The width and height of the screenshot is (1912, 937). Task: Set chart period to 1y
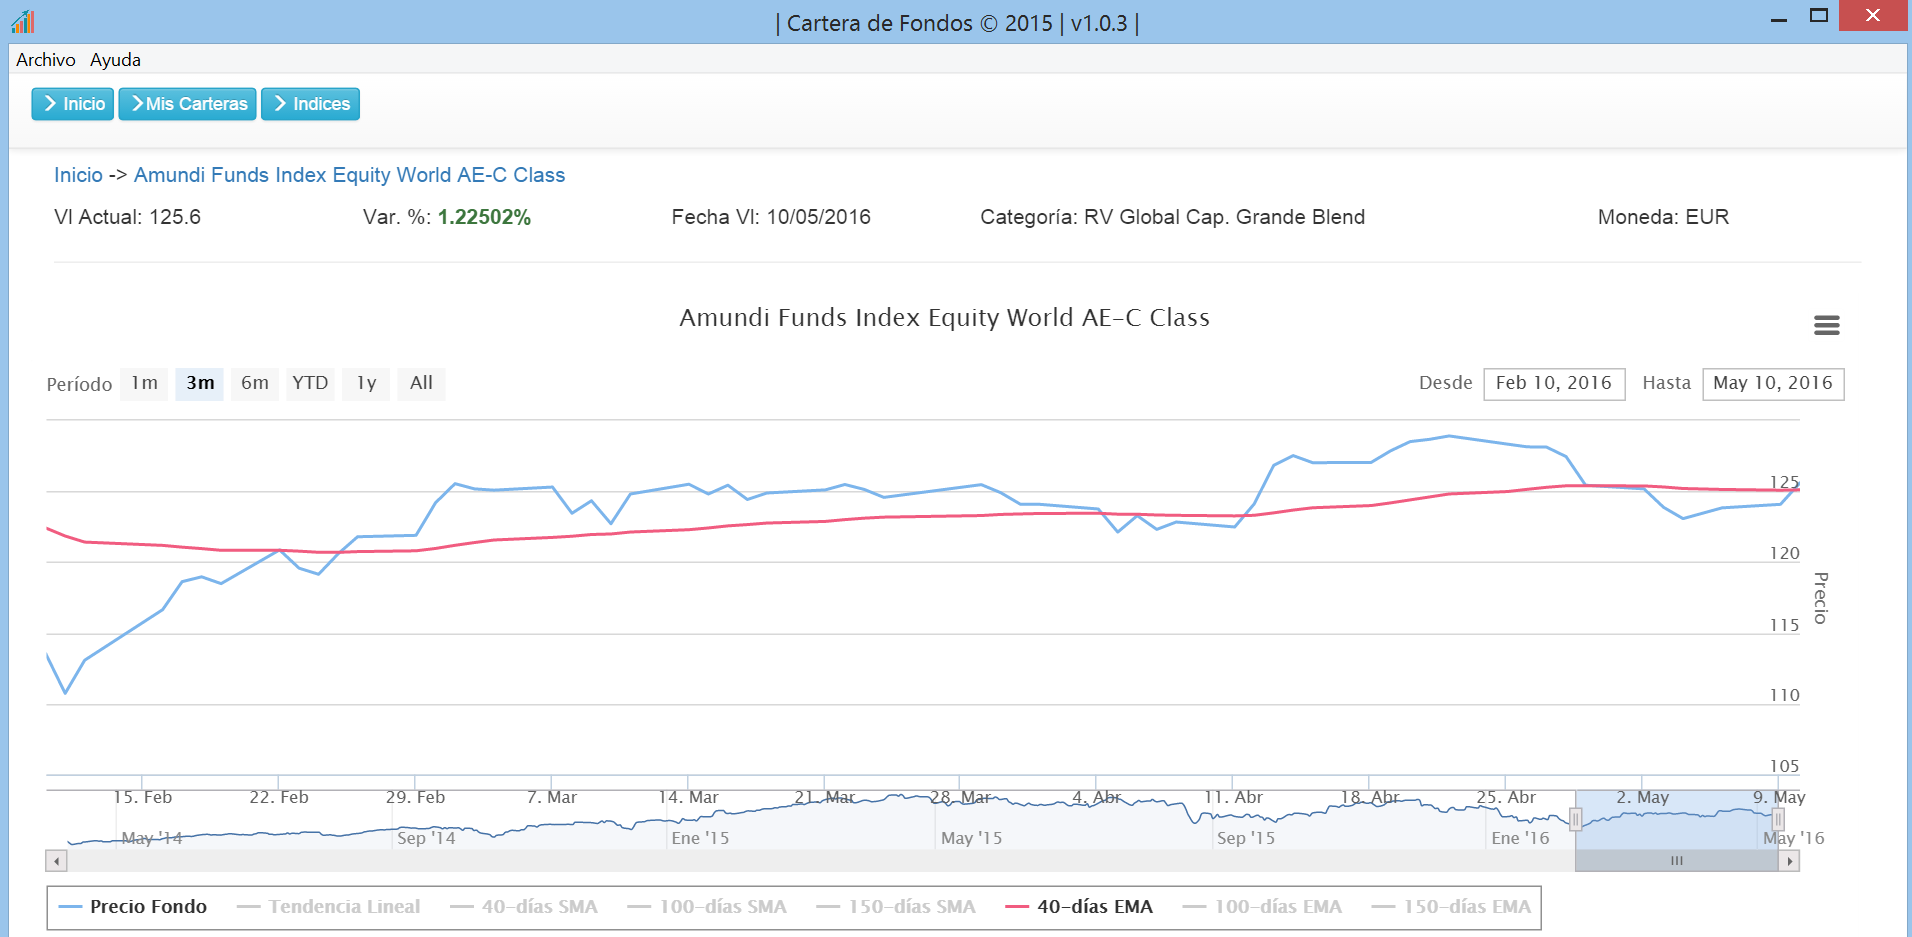(367, 383)
